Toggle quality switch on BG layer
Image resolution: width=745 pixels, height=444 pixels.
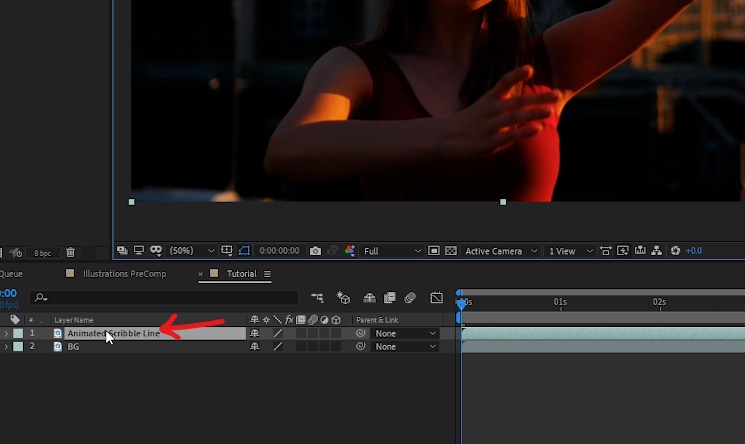(278, 347)
